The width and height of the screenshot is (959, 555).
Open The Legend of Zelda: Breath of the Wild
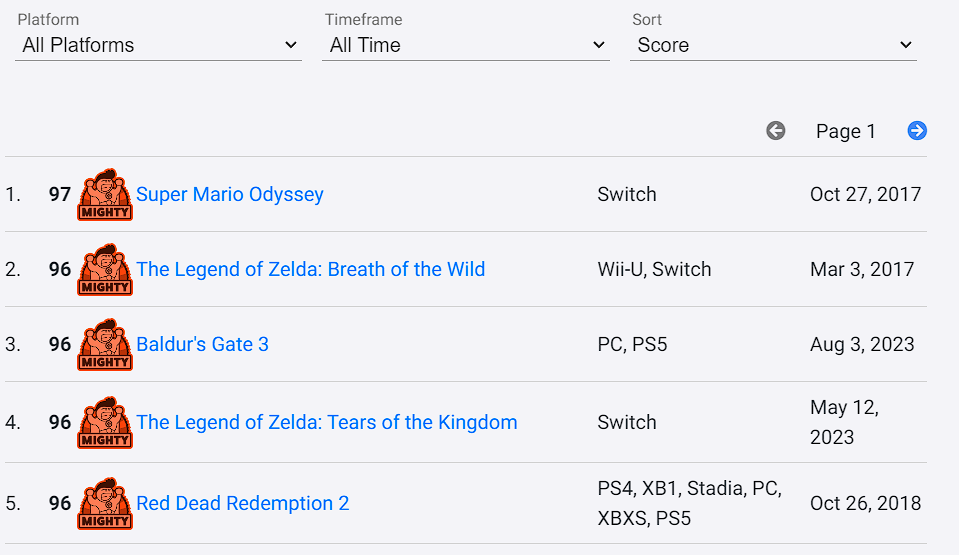(310, 269)
